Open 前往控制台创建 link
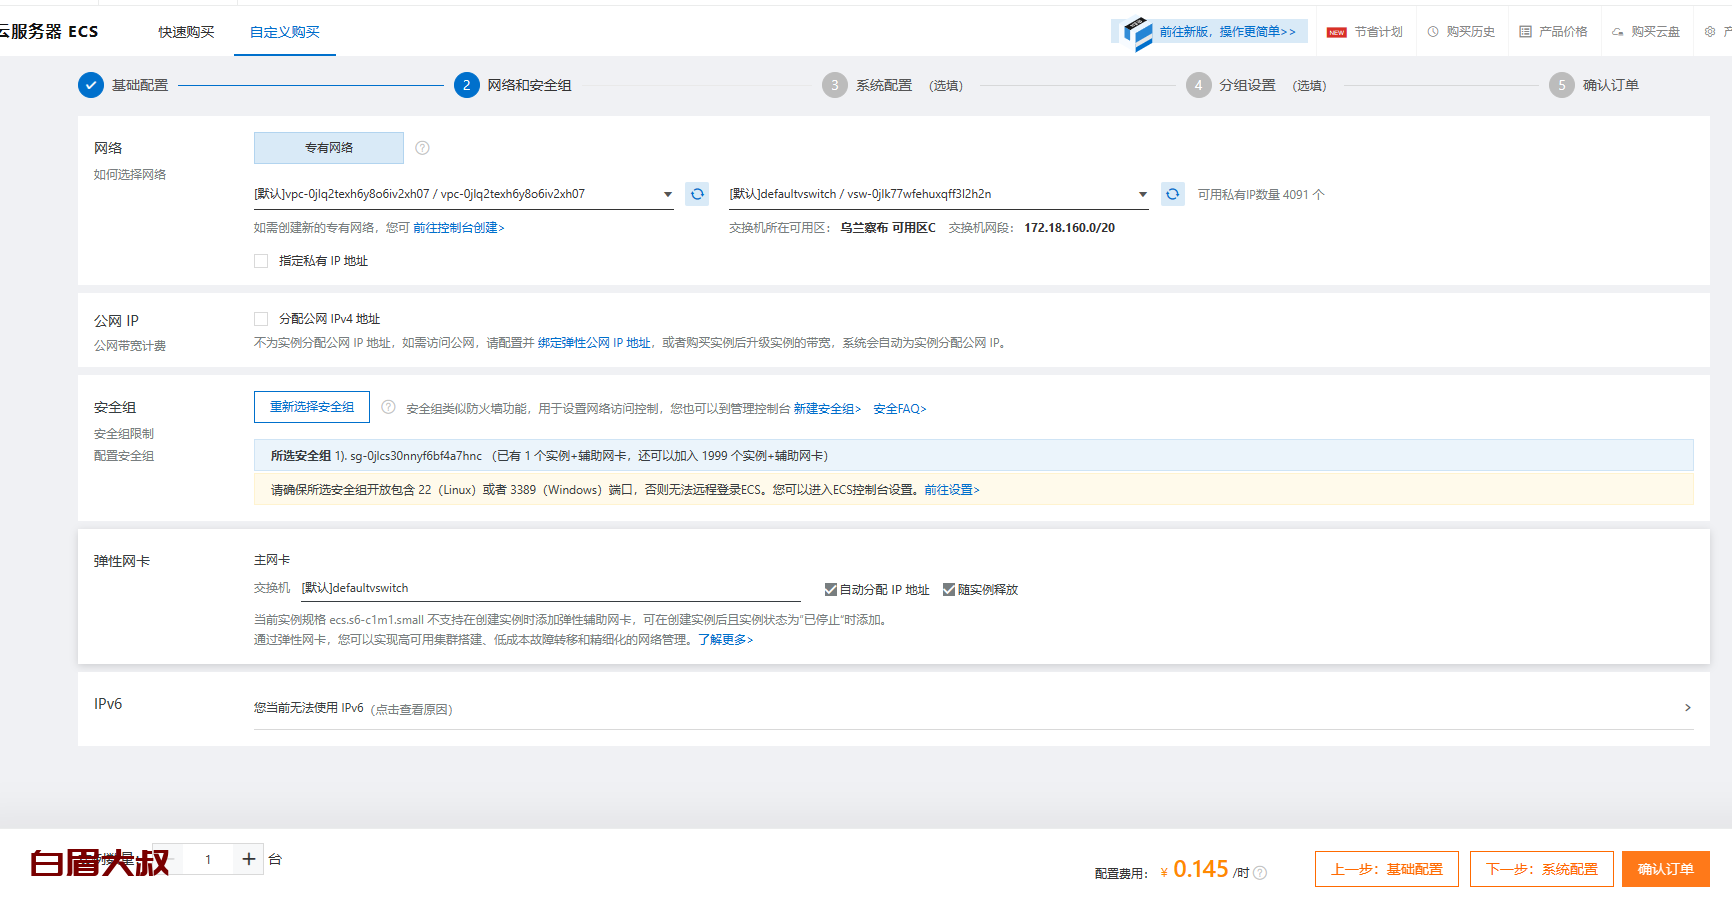Image resolution: width=1732 pixels, height=906 pixels. point(459,228)
